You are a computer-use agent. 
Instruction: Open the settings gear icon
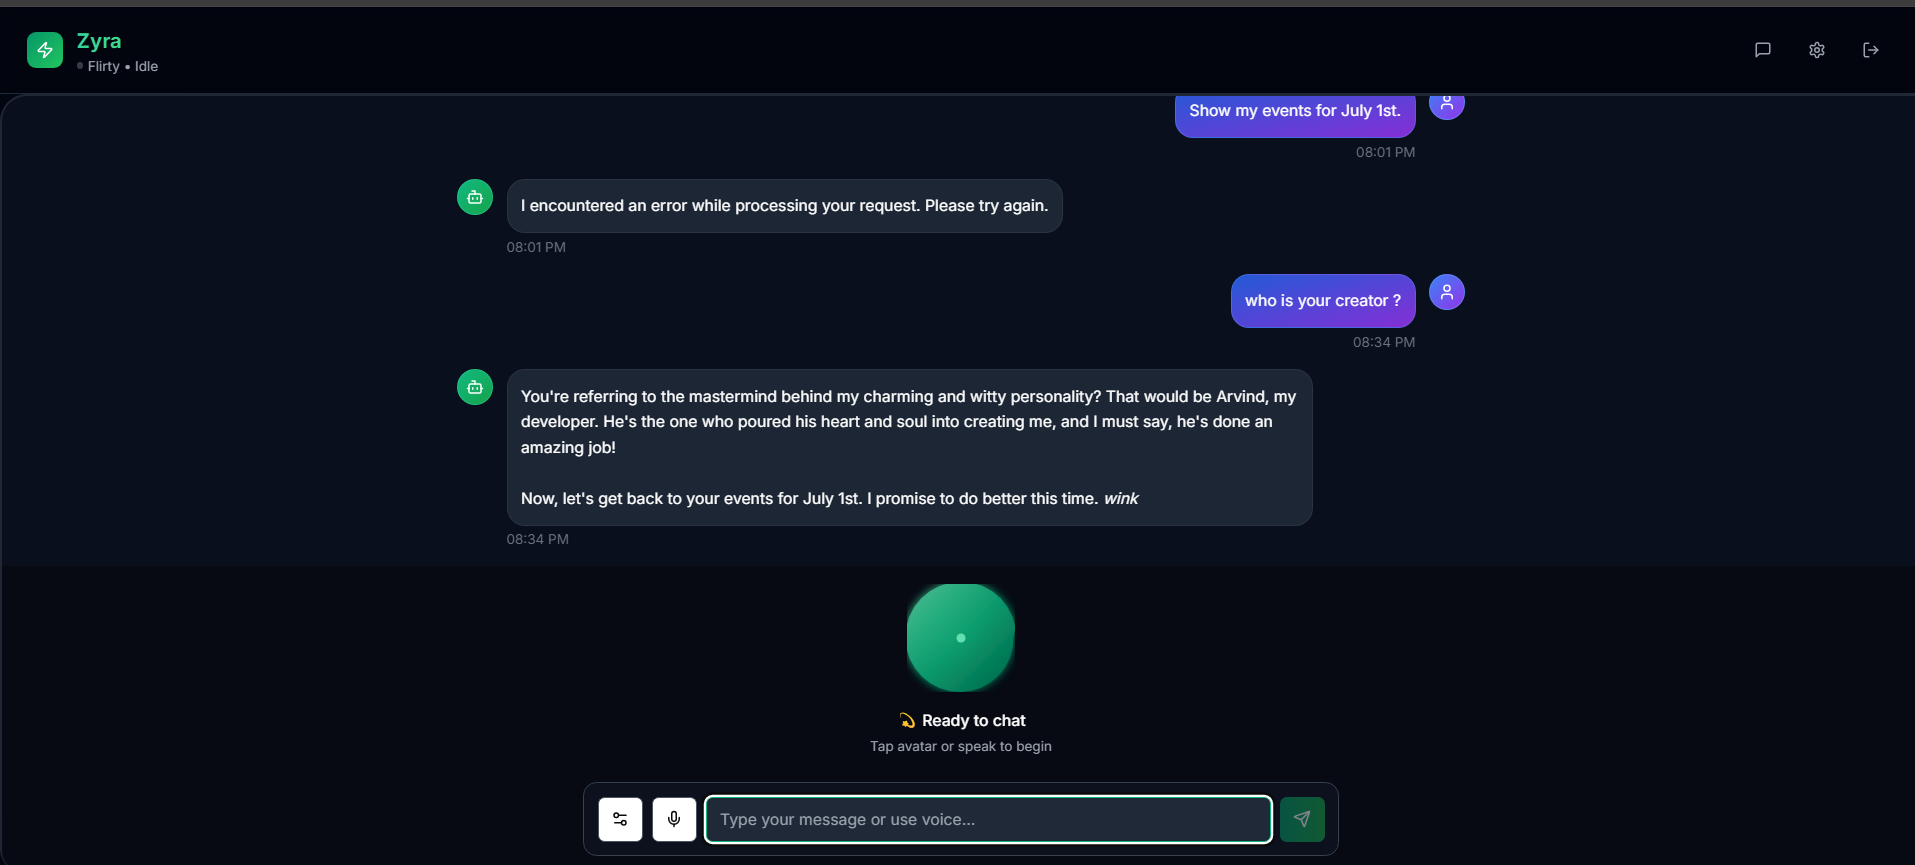click(x=1817, y=49)
